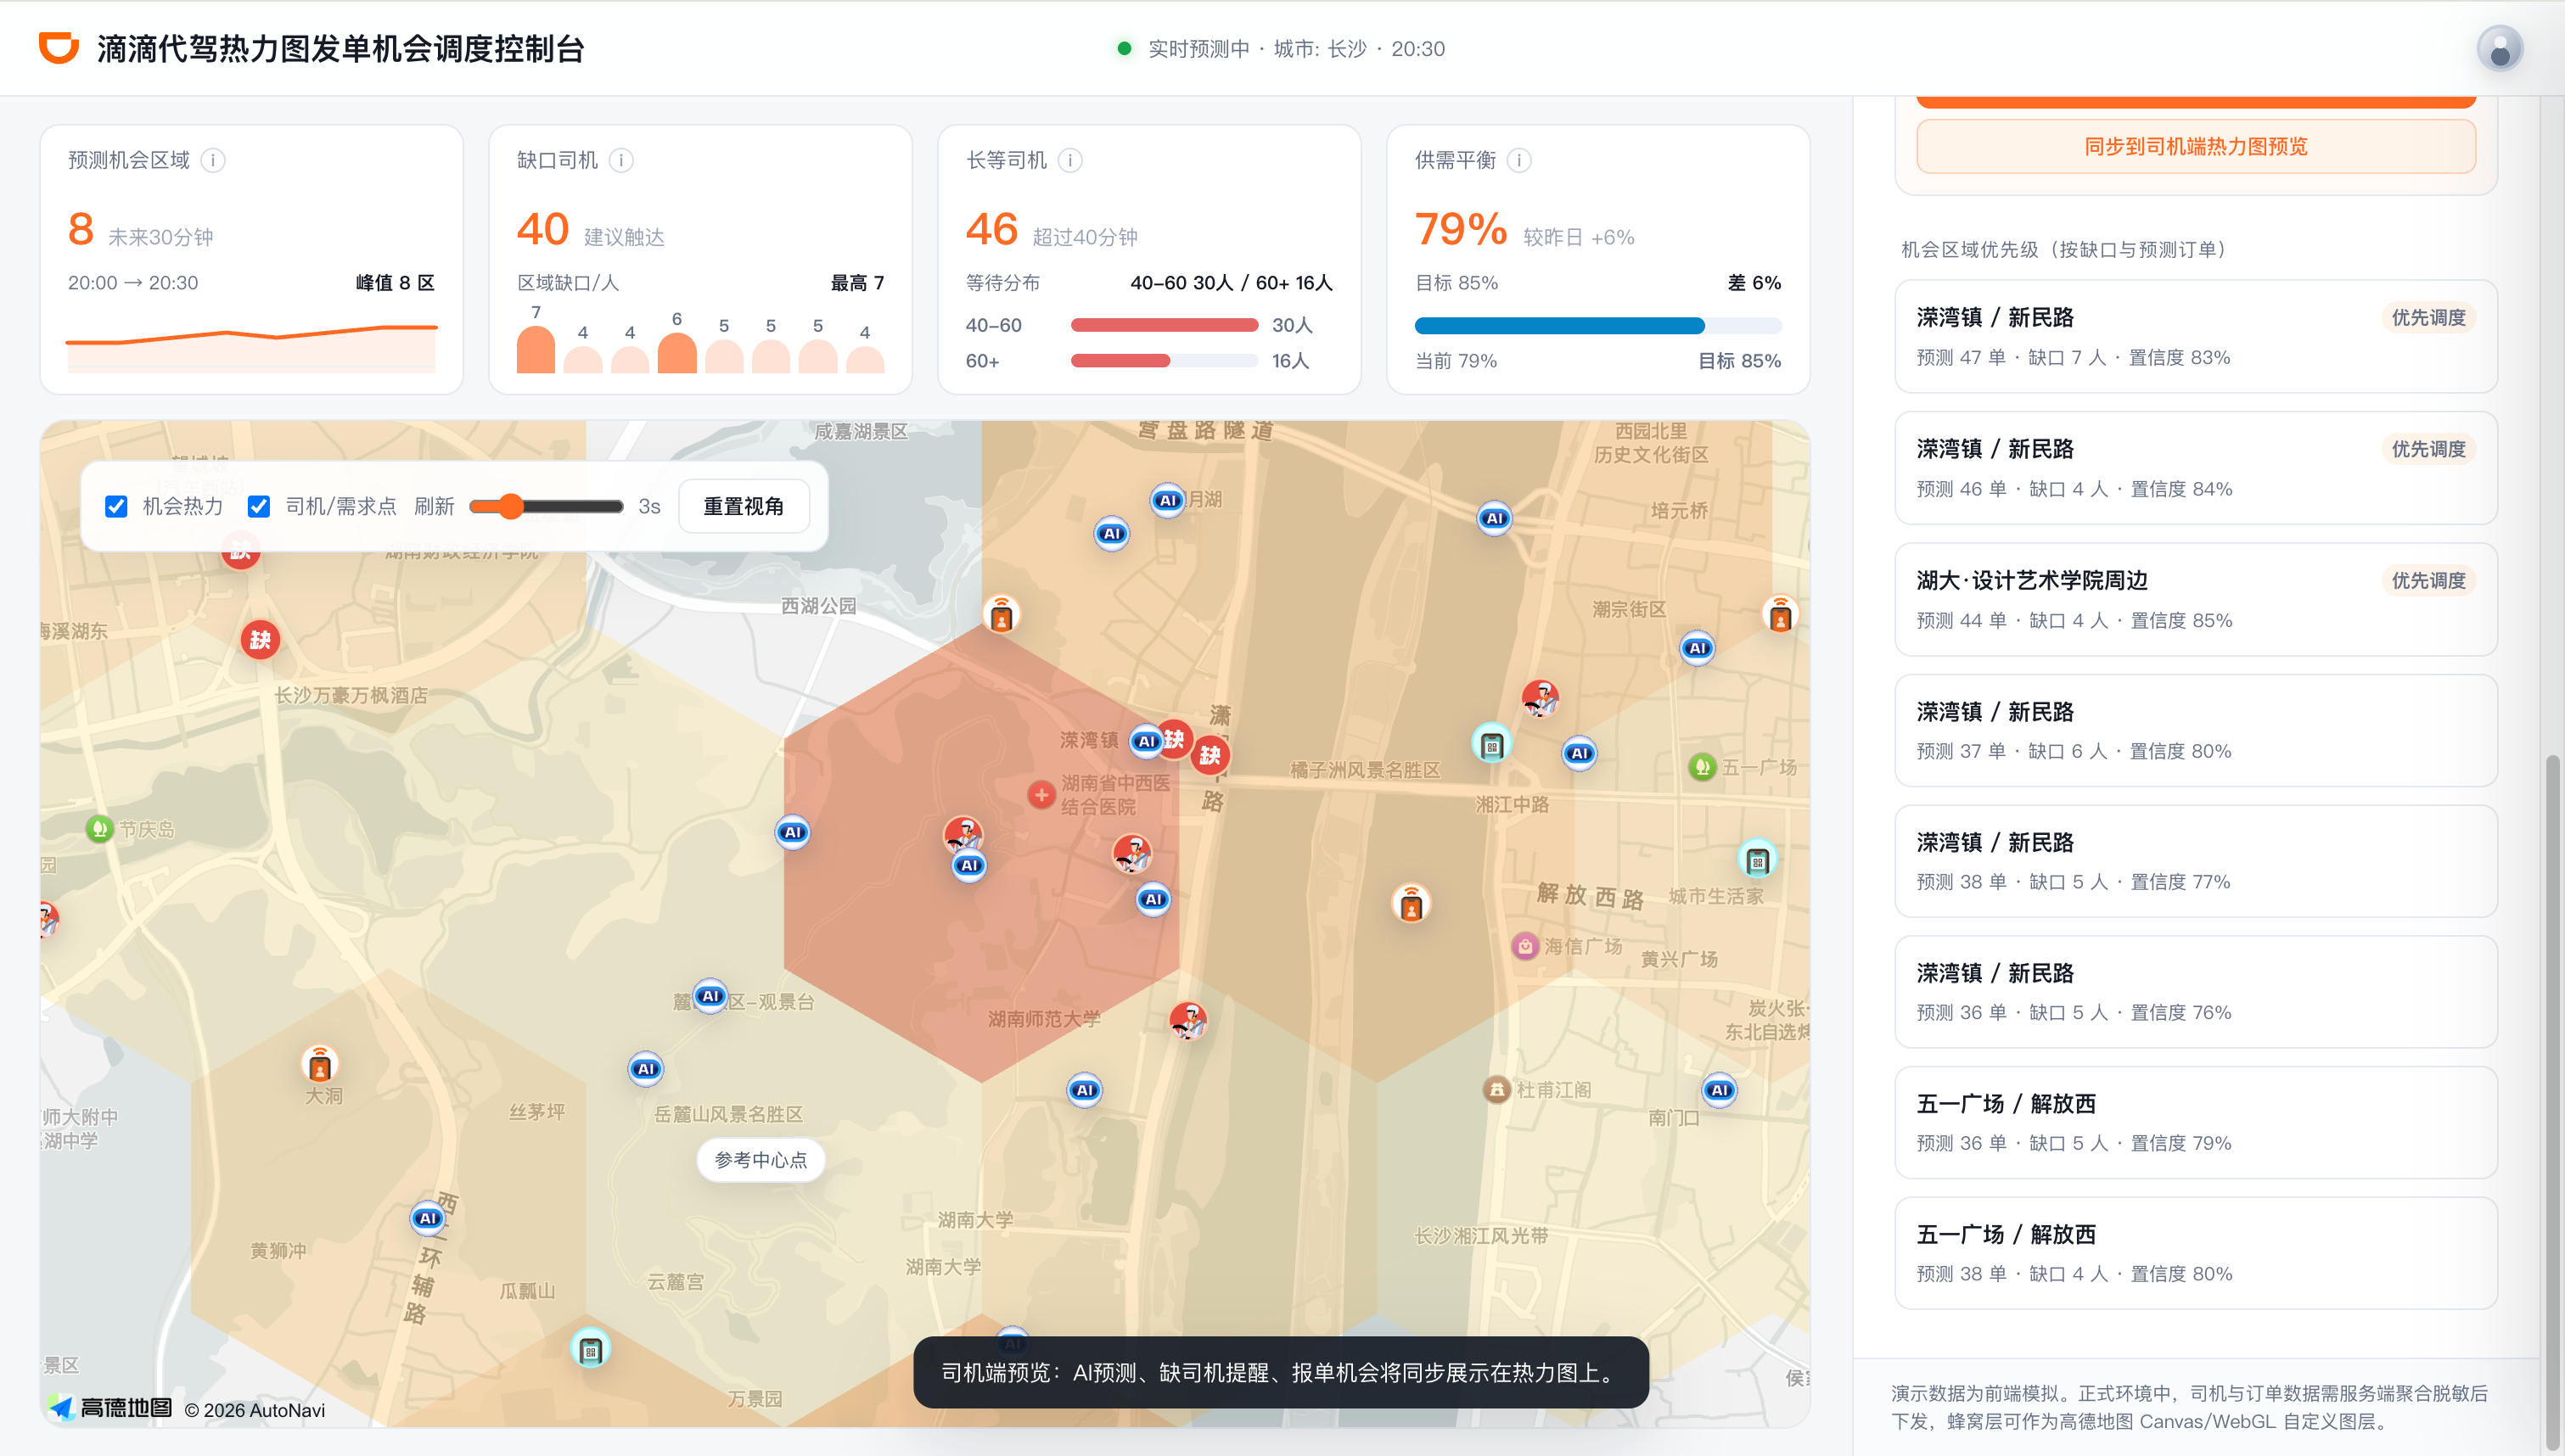Image resolution: width=2565 pixels, height=1456 pixels.
Task: Click the AI marker above 黄狮冲
Action: [x=428, y=1218]
